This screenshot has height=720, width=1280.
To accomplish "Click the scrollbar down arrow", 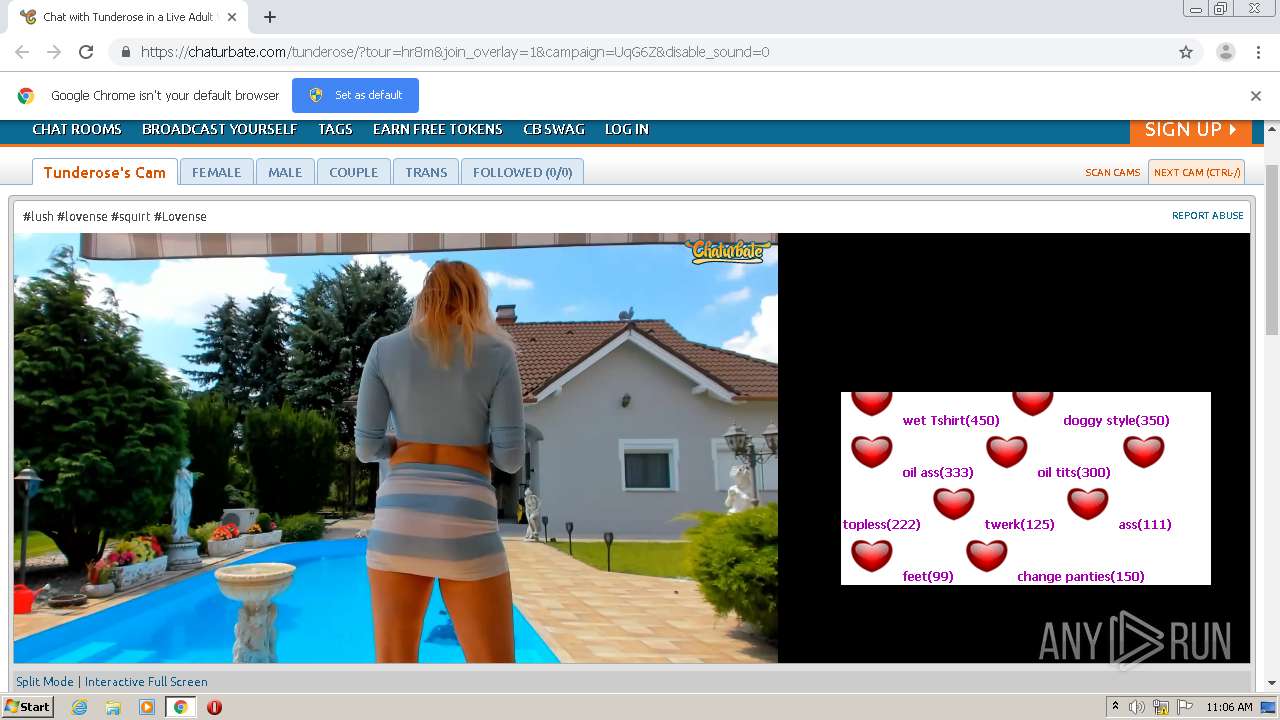I will point(1272,683).
